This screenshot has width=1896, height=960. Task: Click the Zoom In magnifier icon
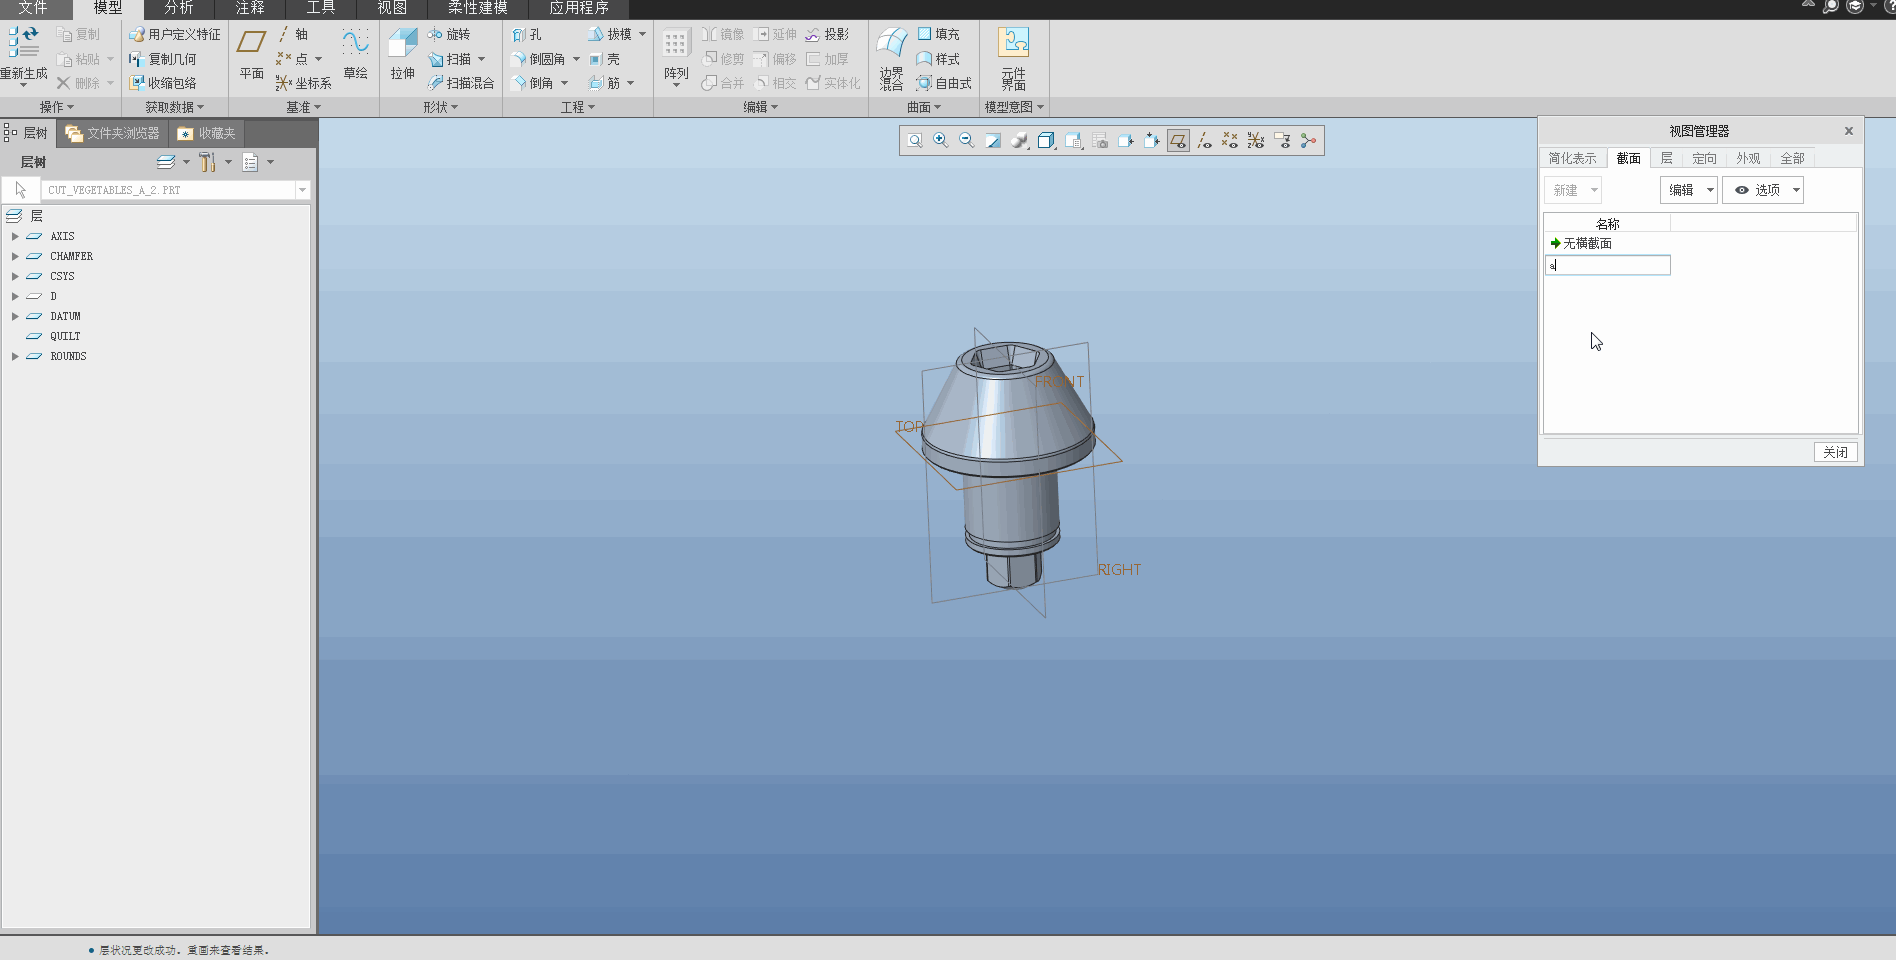tap(941, 141)
